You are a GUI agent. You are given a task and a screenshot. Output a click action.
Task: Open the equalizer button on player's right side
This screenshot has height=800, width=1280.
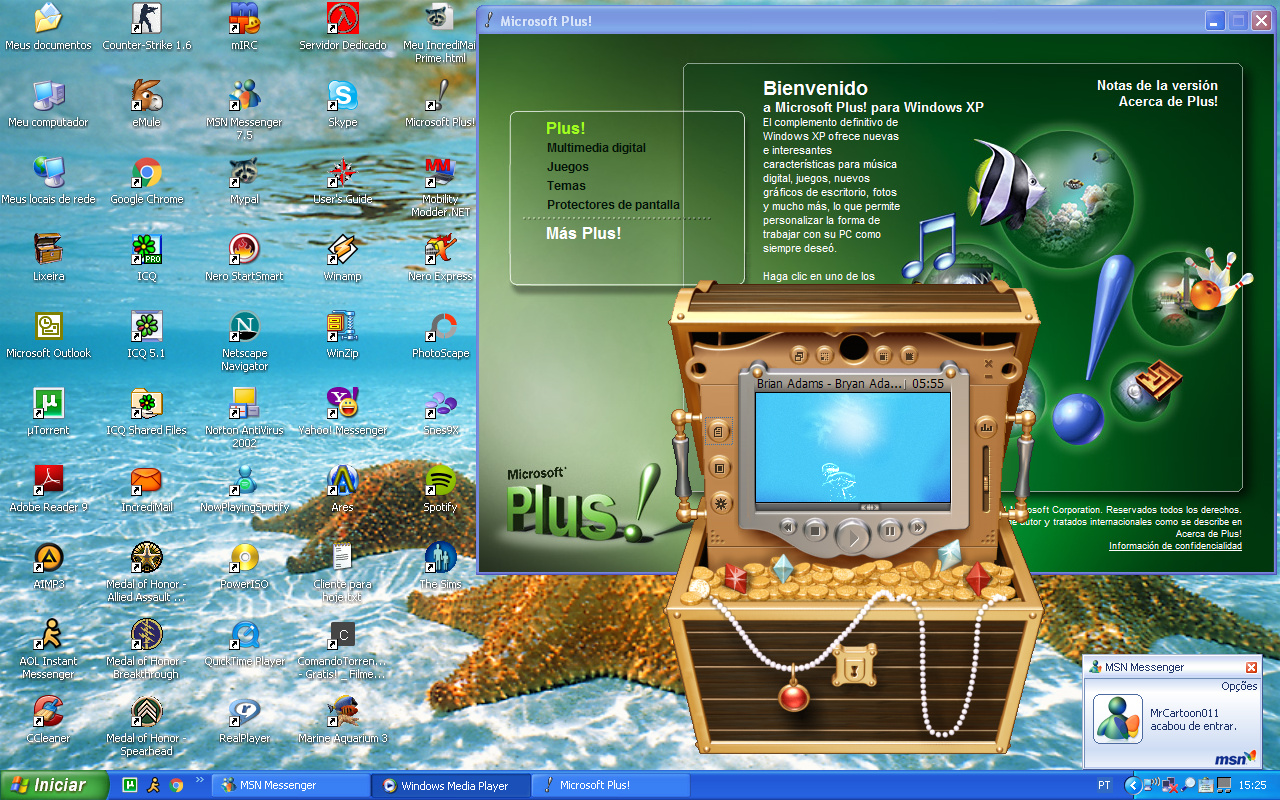click(x=987, y=427)
